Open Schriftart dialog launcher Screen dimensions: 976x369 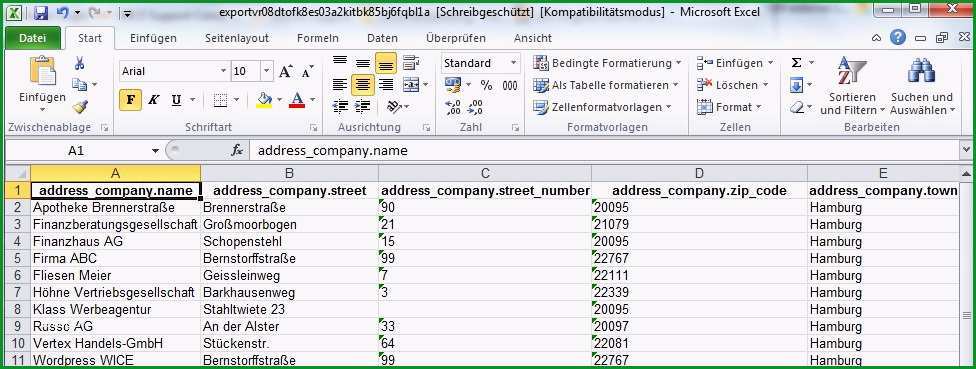click(313, 128)
